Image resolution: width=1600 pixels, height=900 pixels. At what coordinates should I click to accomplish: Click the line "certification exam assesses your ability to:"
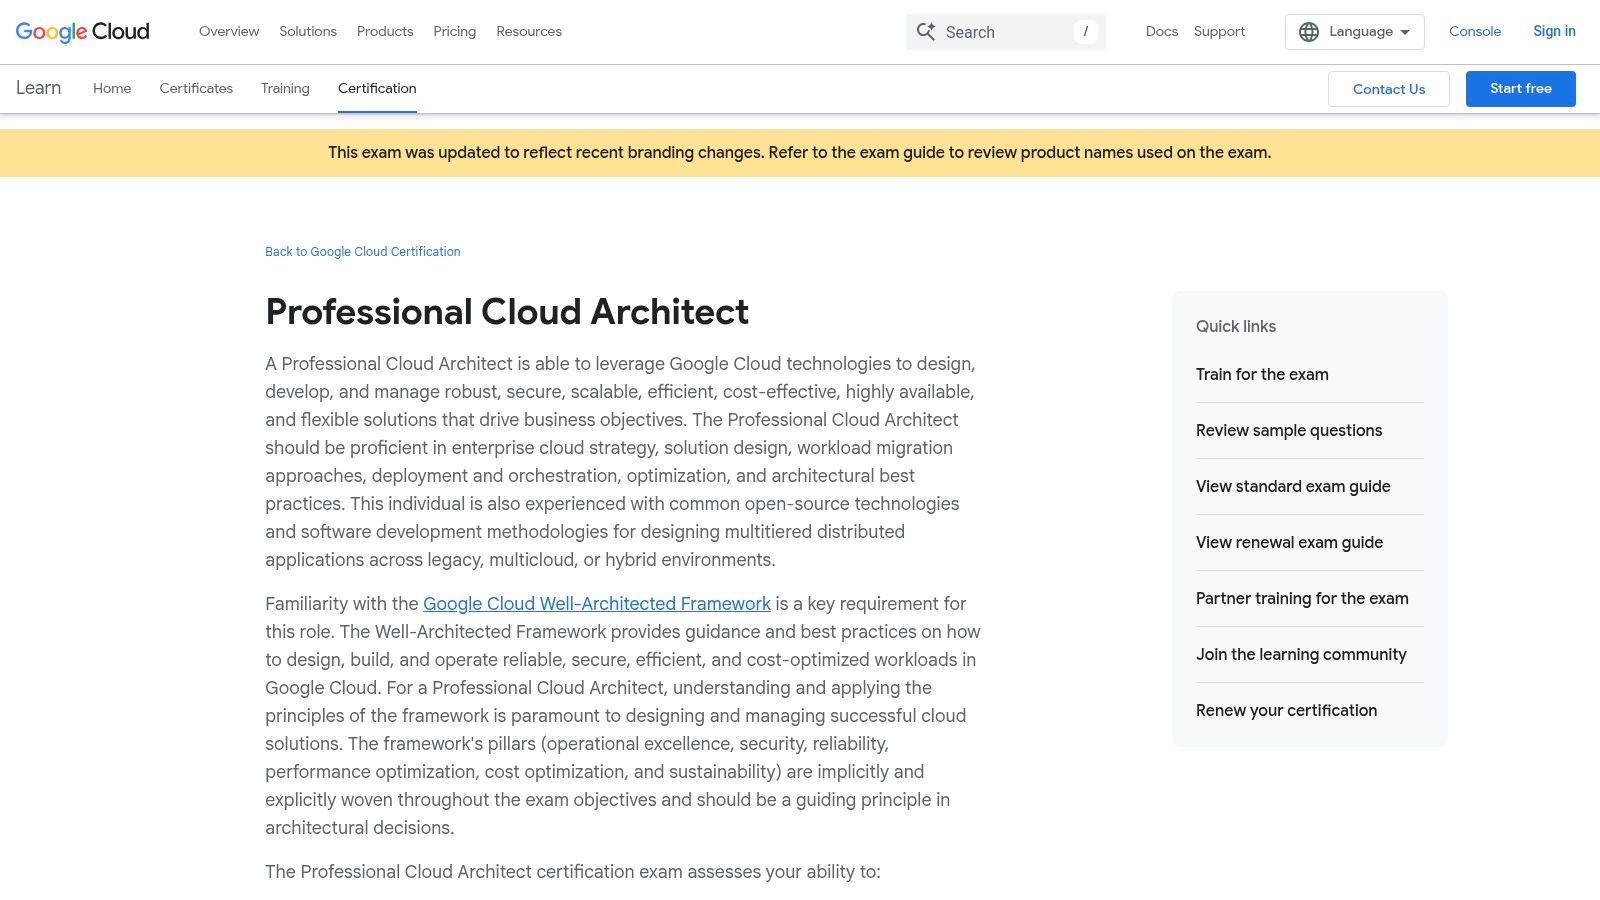(709, 872)
